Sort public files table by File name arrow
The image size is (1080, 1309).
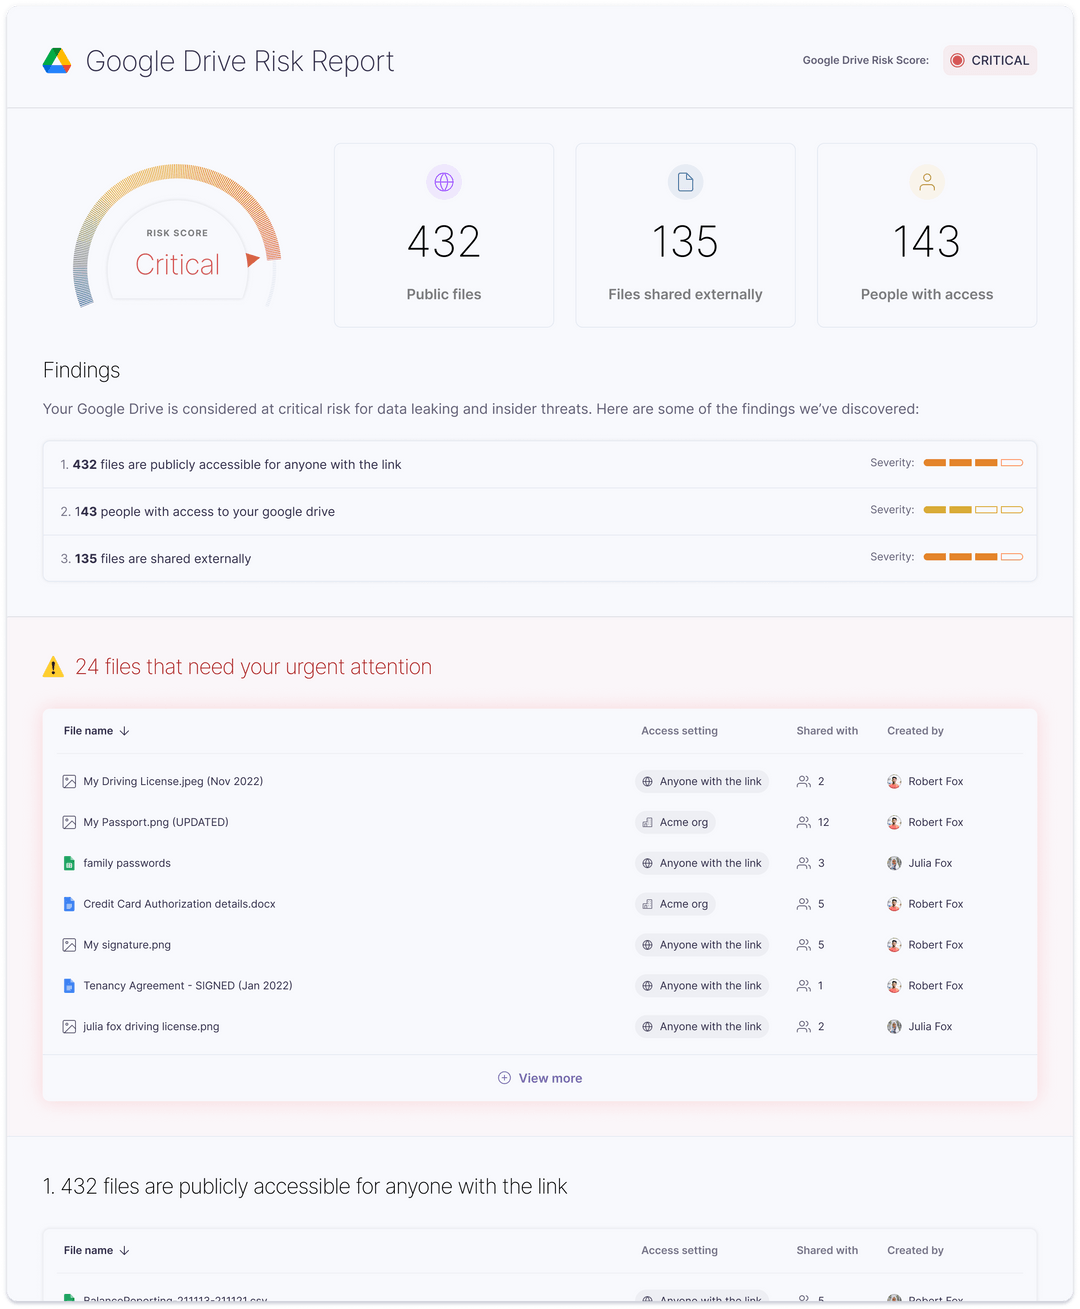(124, 1251)
